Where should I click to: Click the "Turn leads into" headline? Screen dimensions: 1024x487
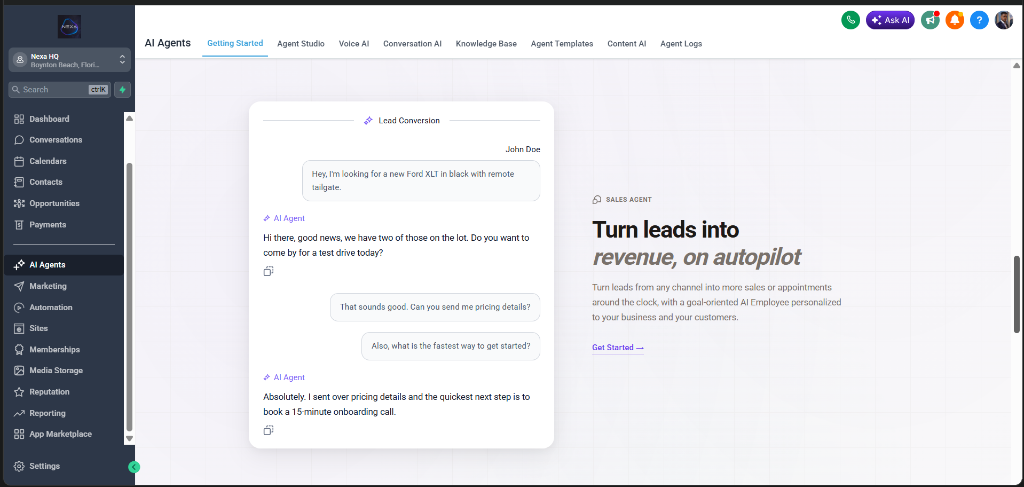(x=665, y=230)
